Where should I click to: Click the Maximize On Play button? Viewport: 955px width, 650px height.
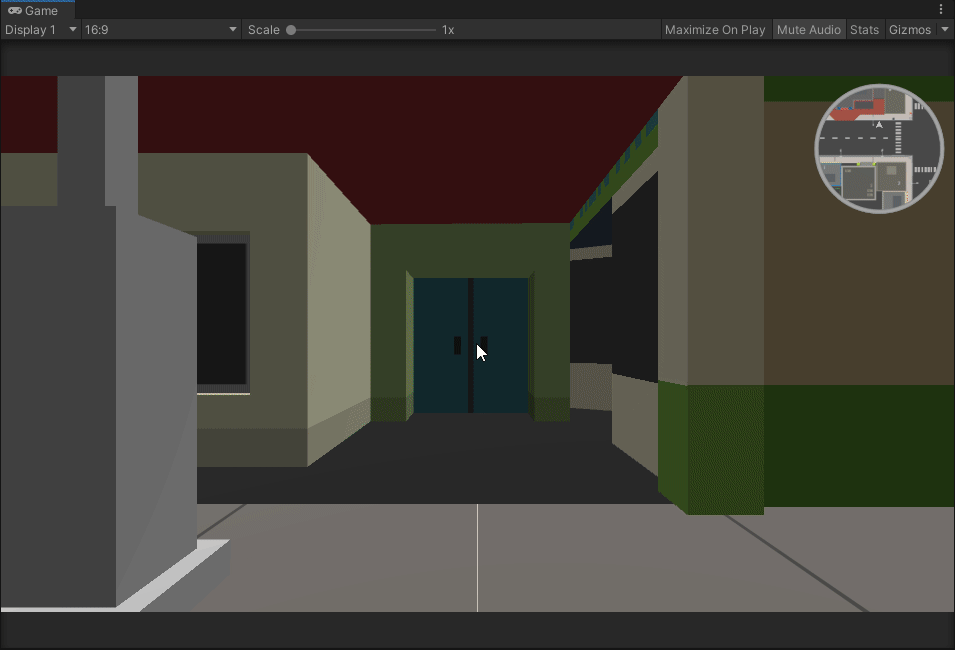pos(715,29)
